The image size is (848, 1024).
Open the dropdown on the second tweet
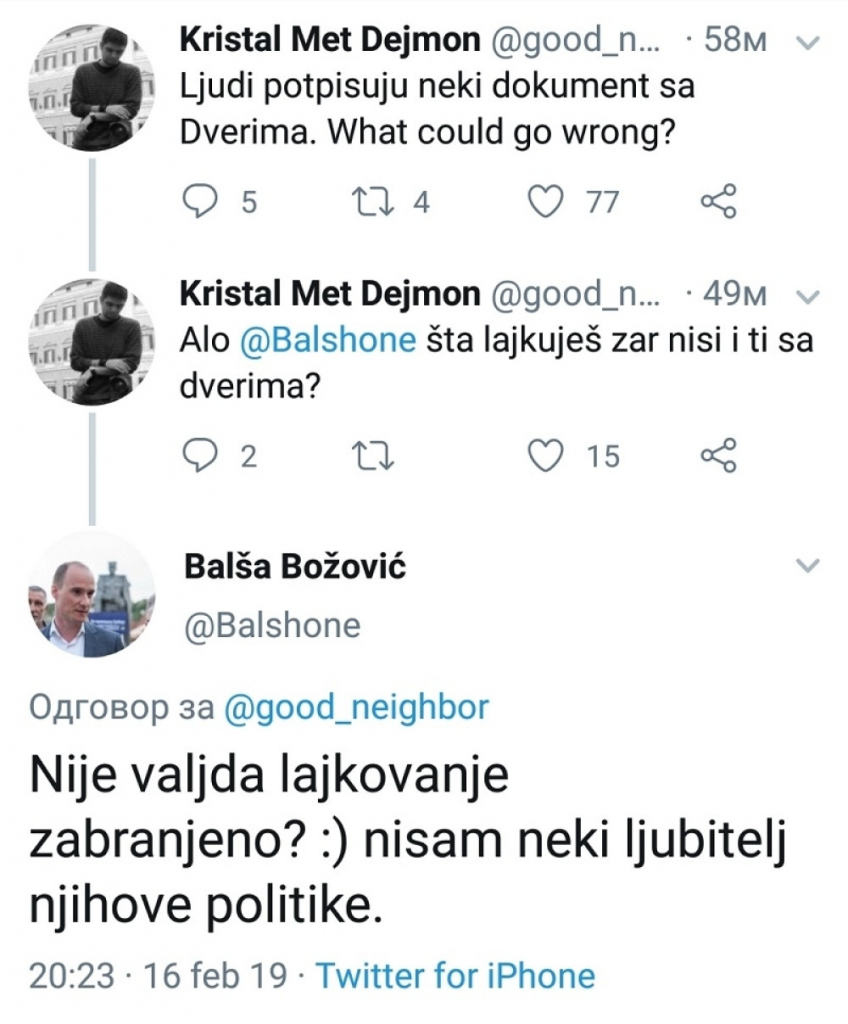point(806,293)
